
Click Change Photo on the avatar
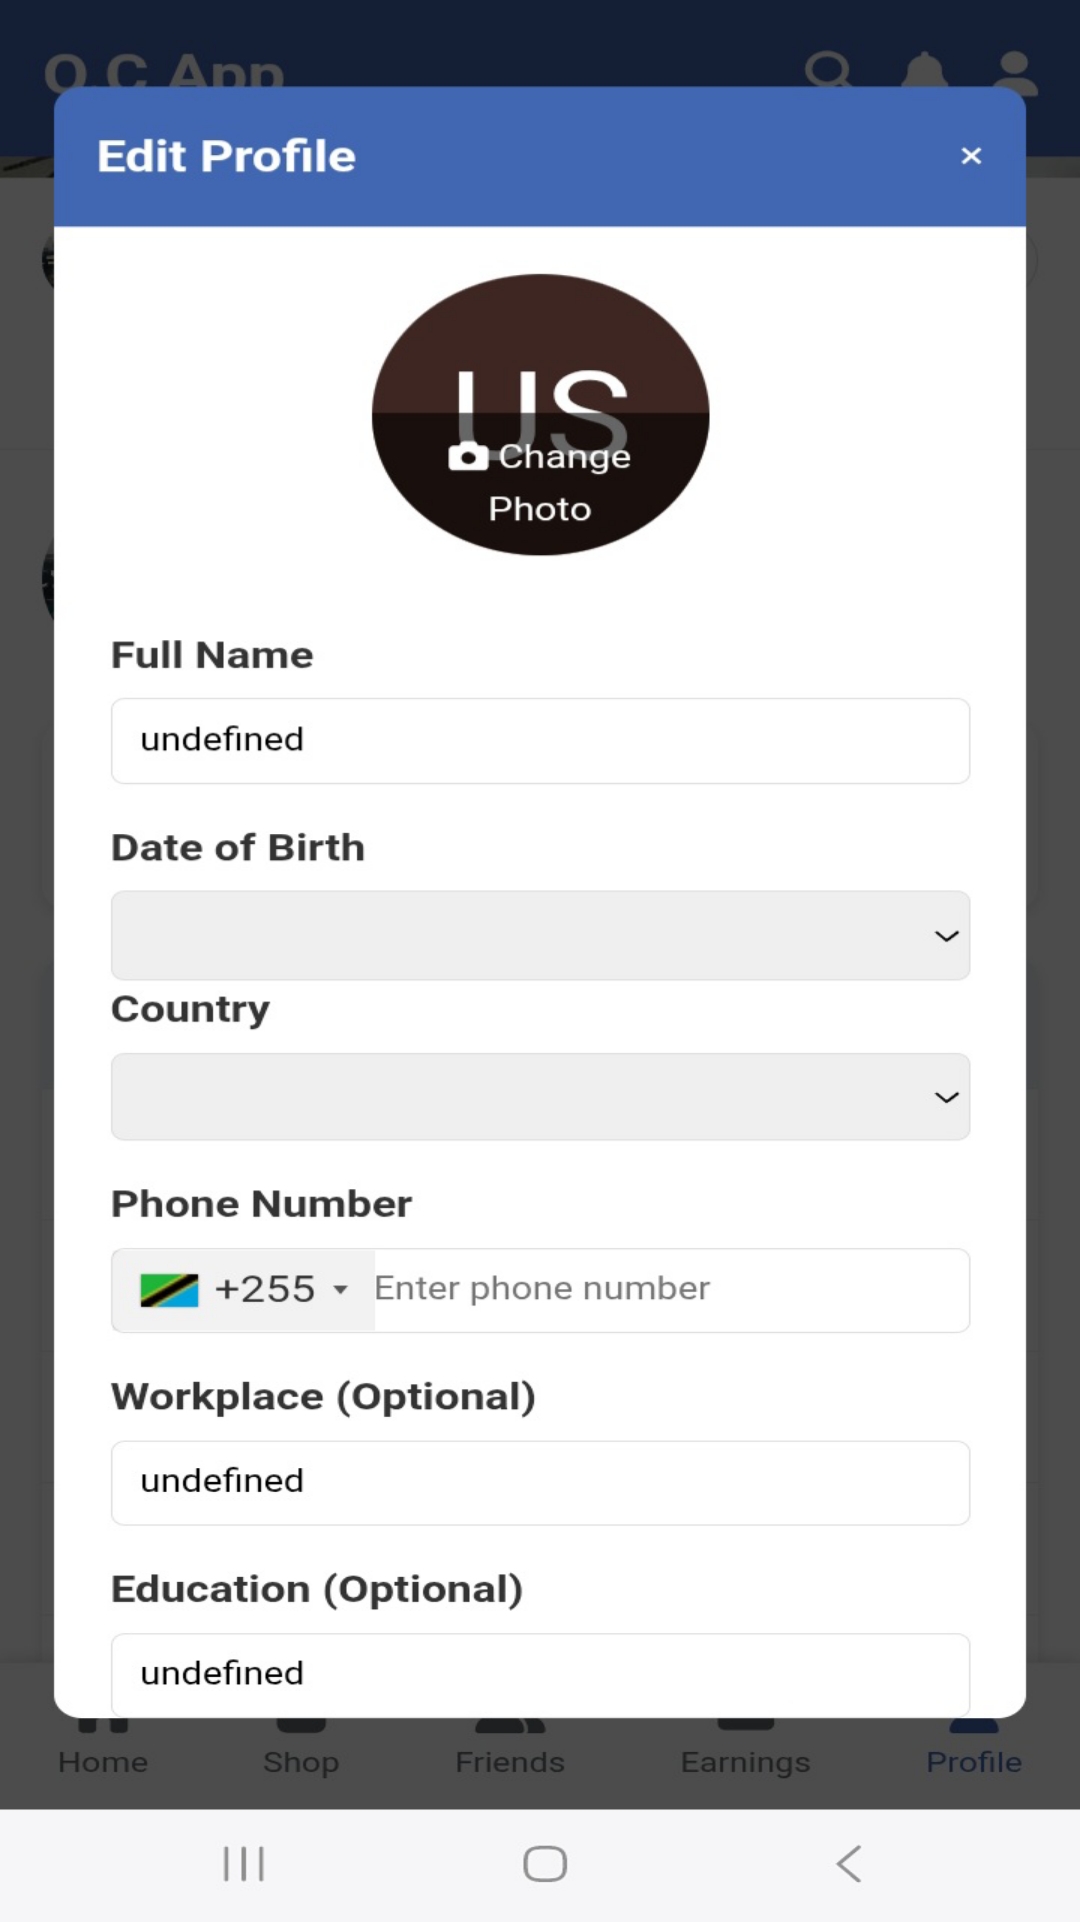click(x=540, y=482)
